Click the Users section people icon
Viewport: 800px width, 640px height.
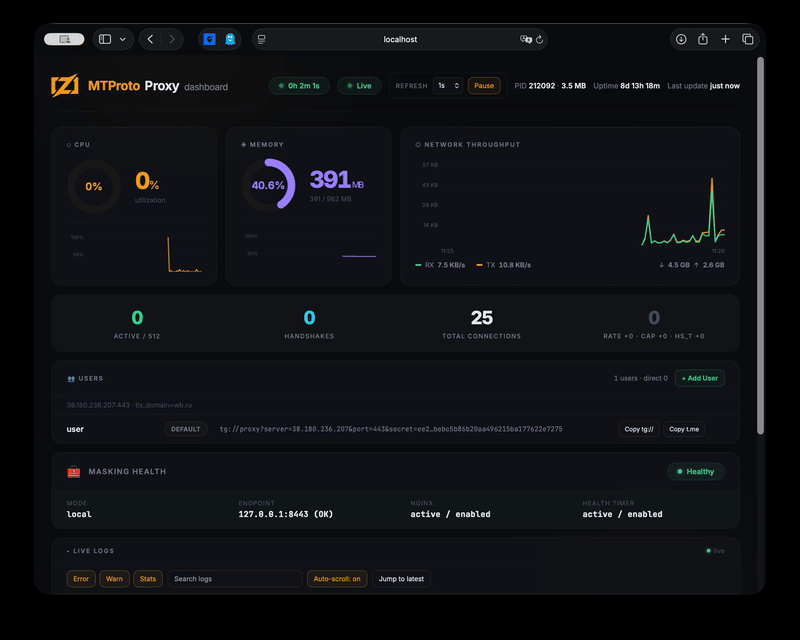(x=71, y=379)
